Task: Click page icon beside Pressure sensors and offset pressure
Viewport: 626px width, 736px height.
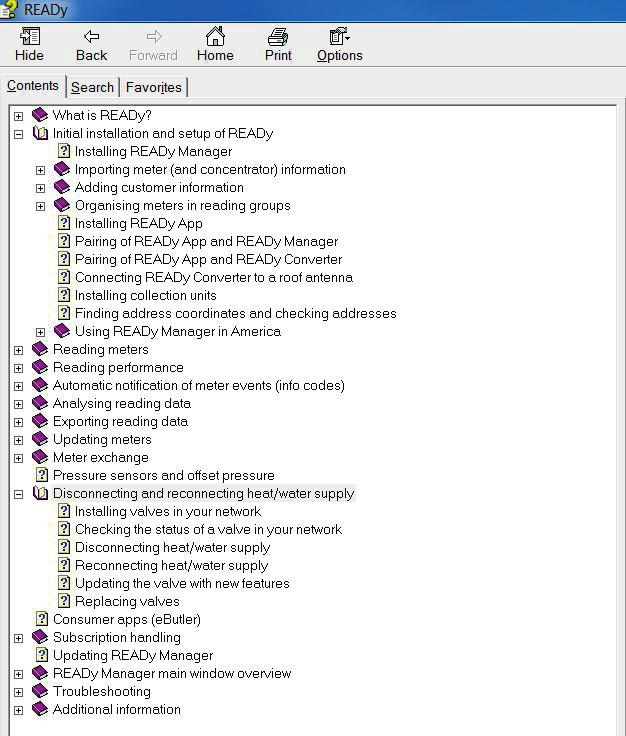Action: coord(42,475)
